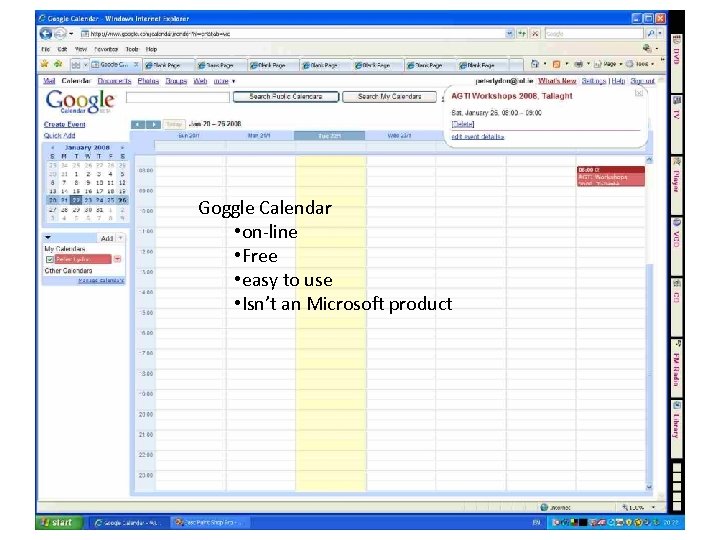Click the calendar search text field
Image resolution: width=720 pixels, height=540 pixels.
178,97
